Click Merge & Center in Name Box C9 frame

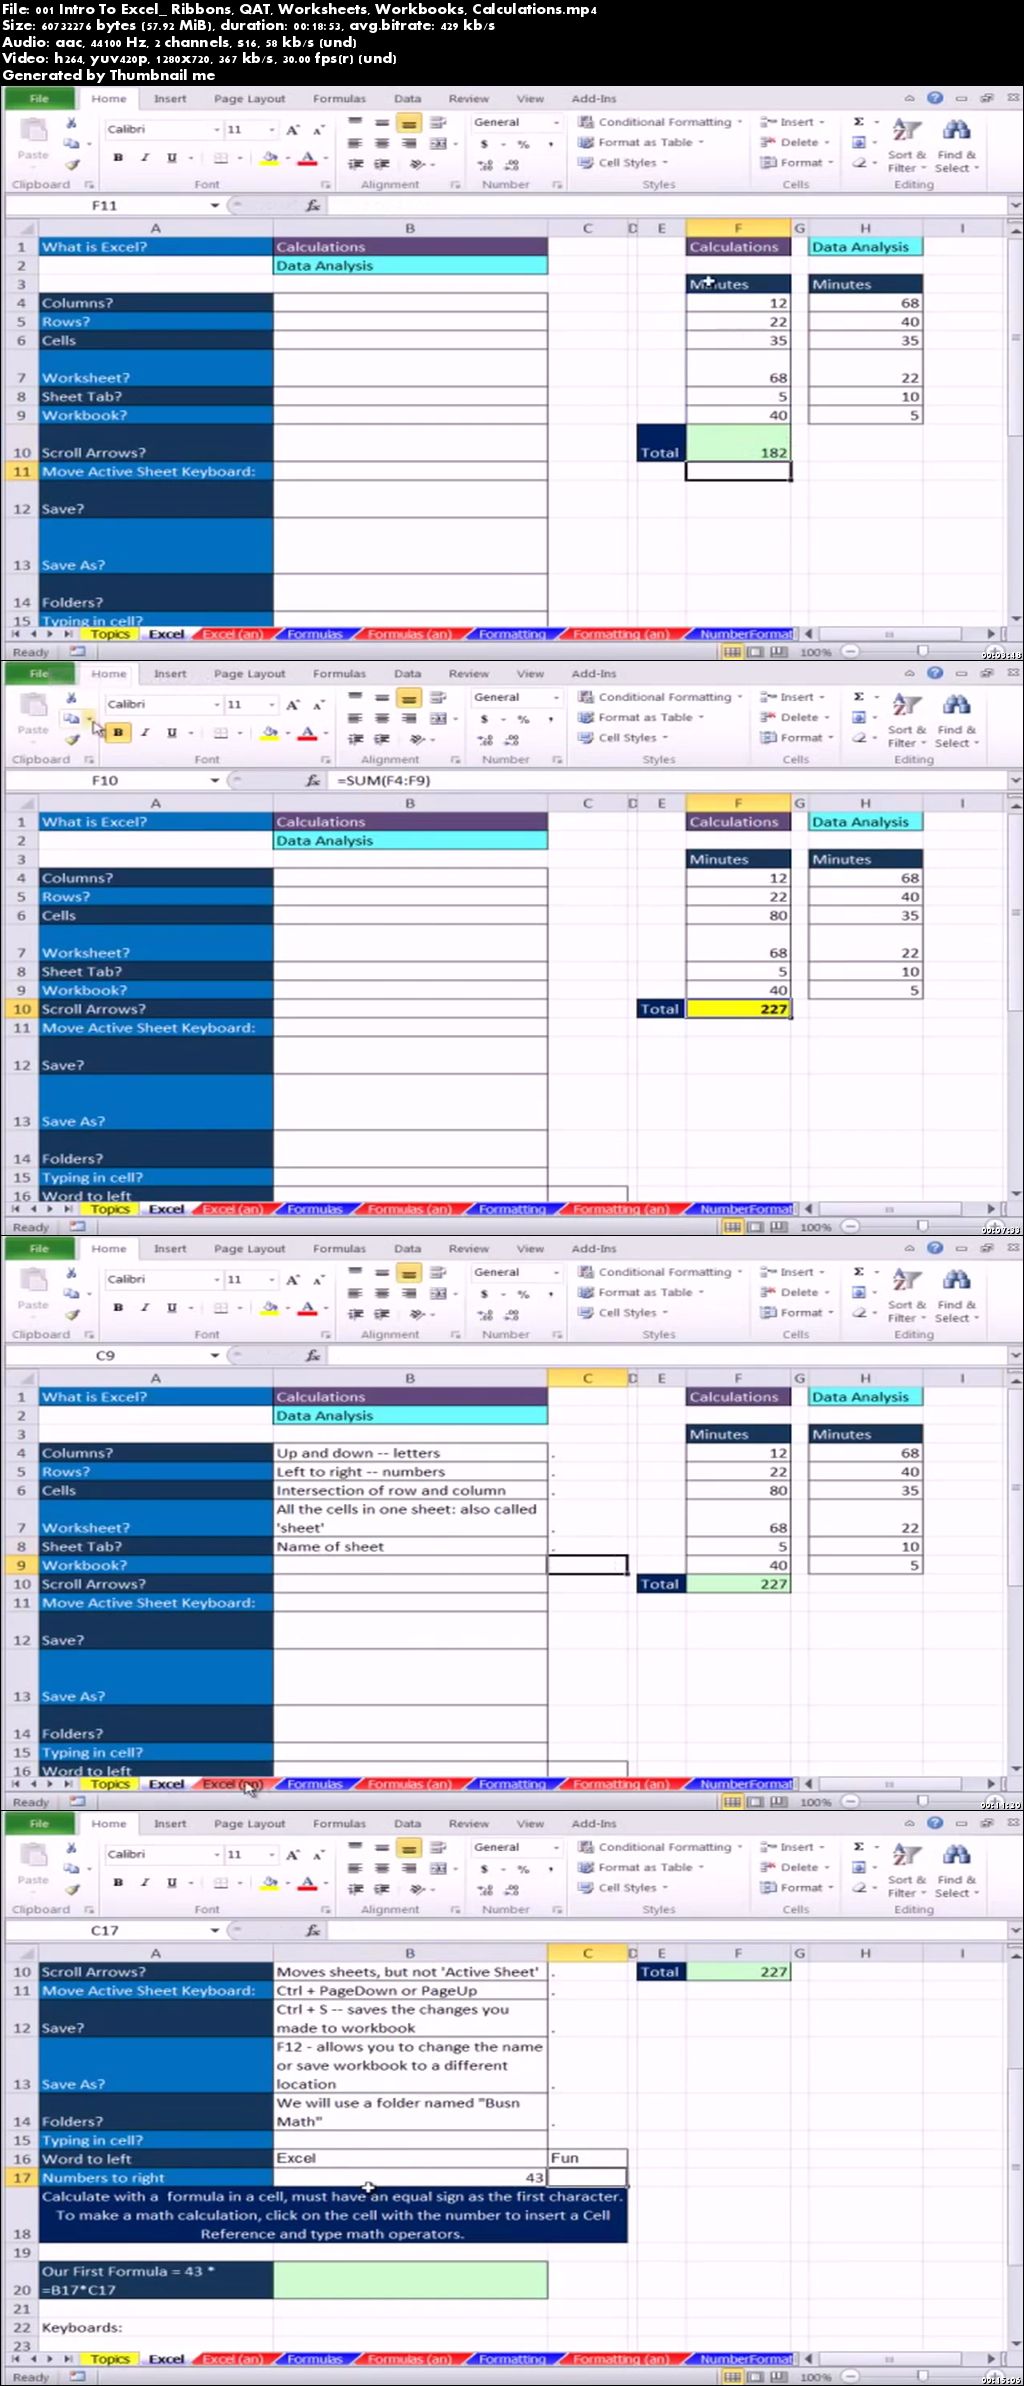pos(439,1293)
